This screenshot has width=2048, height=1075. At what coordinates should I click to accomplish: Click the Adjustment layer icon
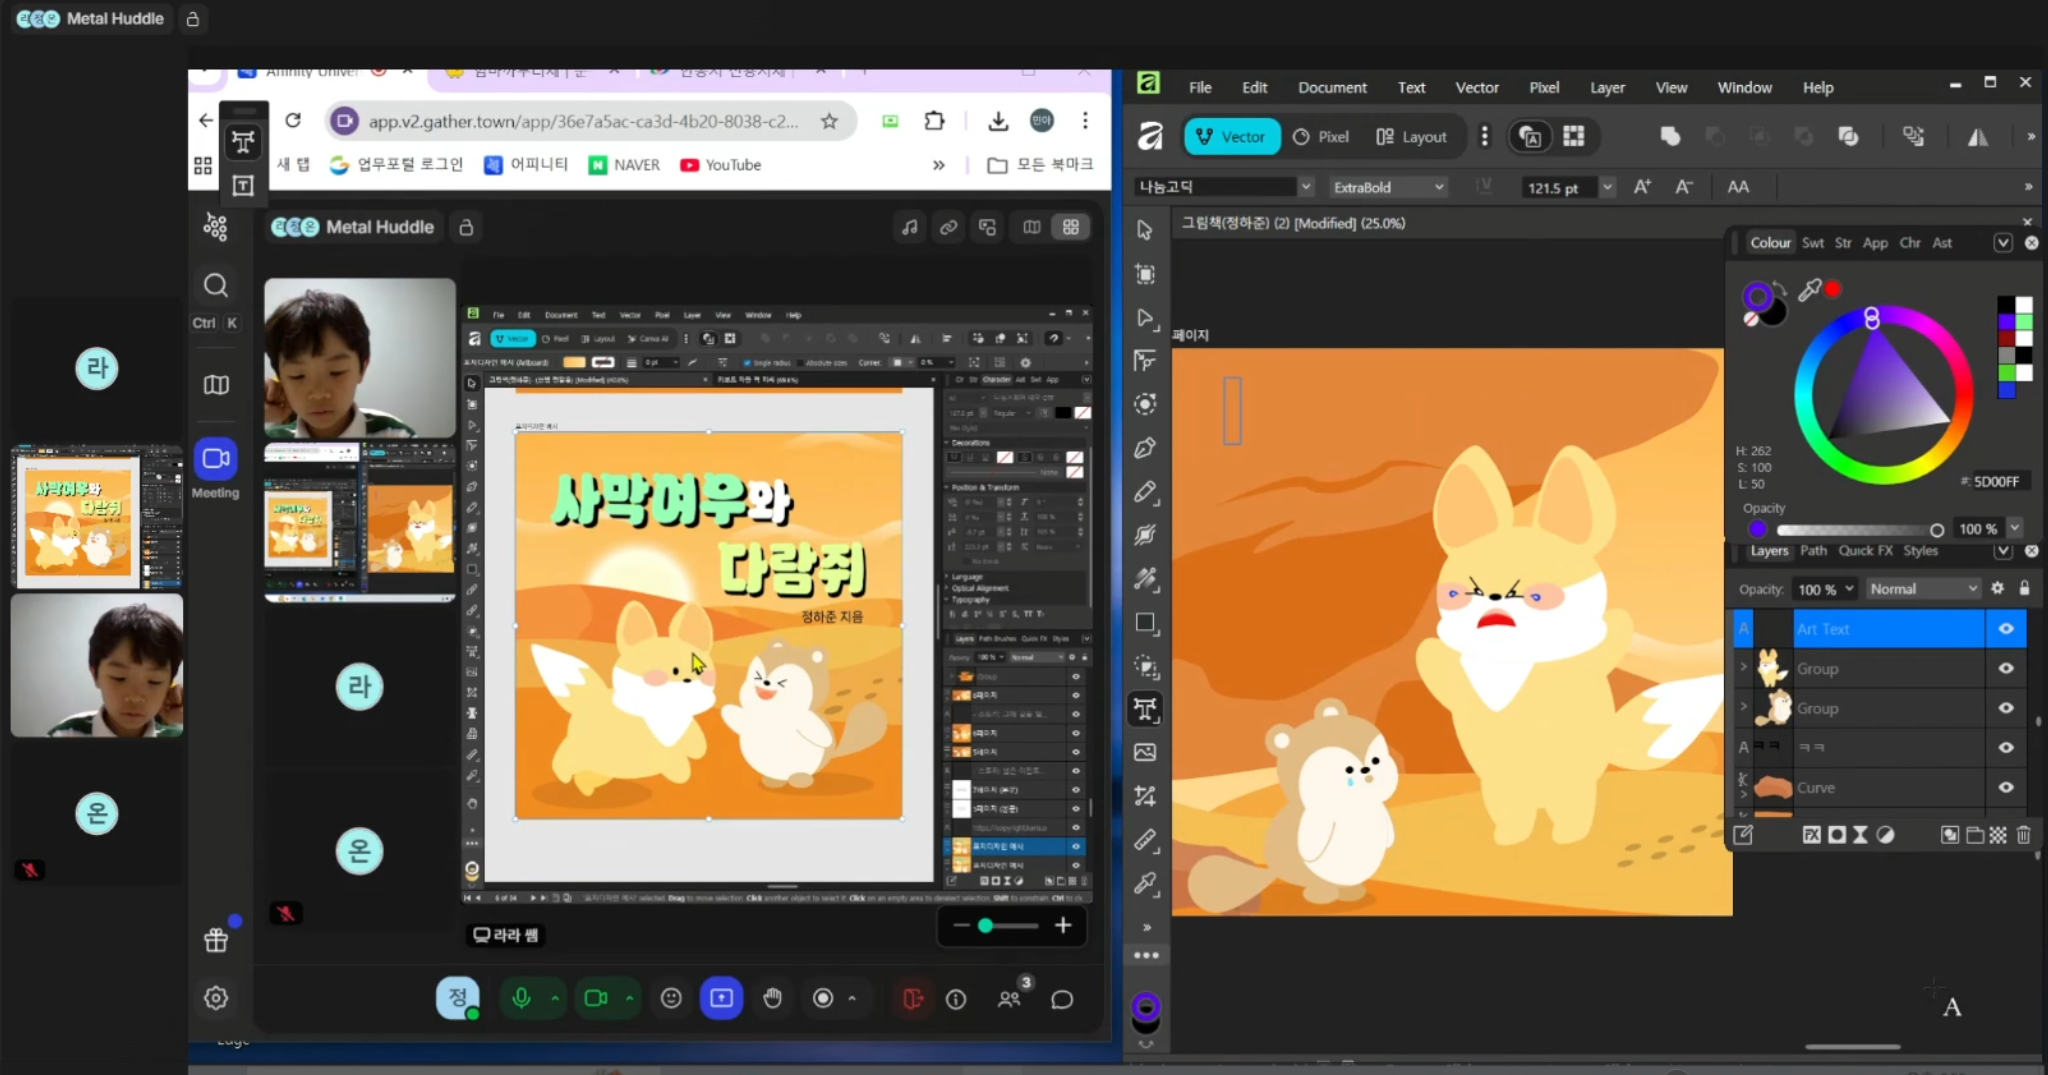[1885, 835]
